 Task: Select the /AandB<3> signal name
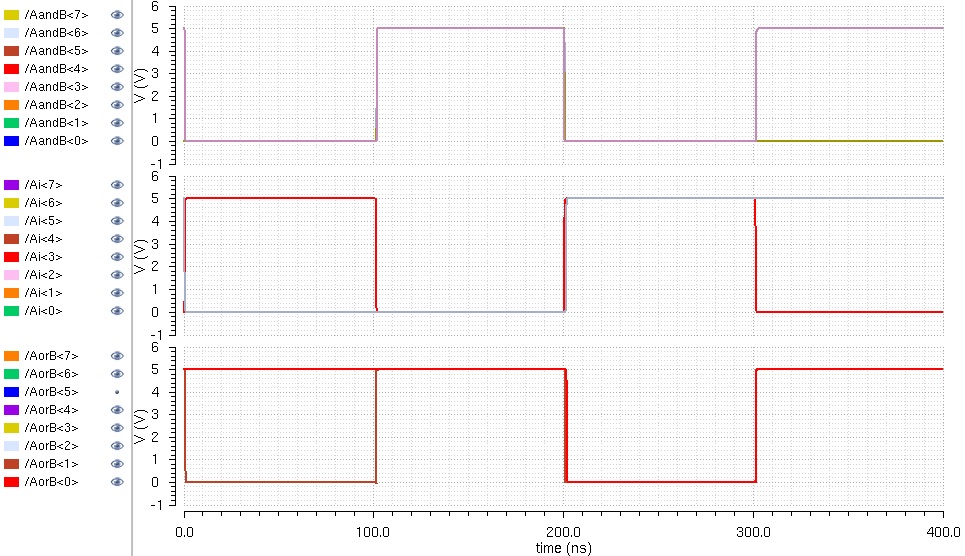(x=57, y=87)
